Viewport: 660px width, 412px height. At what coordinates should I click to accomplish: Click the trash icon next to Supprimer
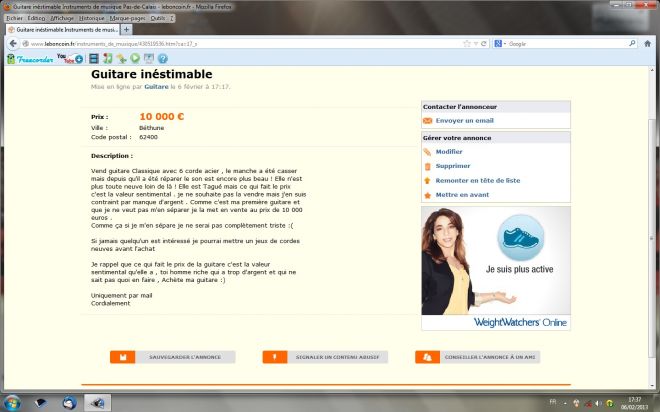[x=427, y=166]
